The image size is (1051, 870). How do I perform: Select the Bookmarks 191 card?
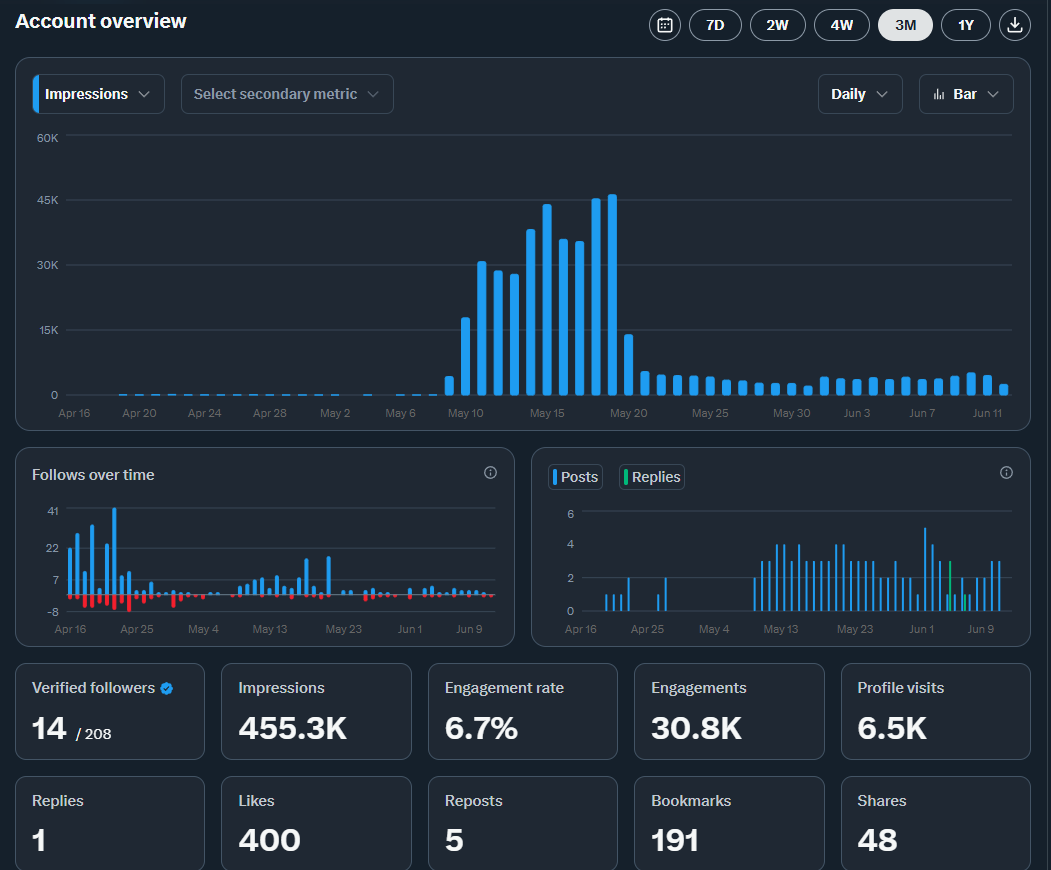729,823
